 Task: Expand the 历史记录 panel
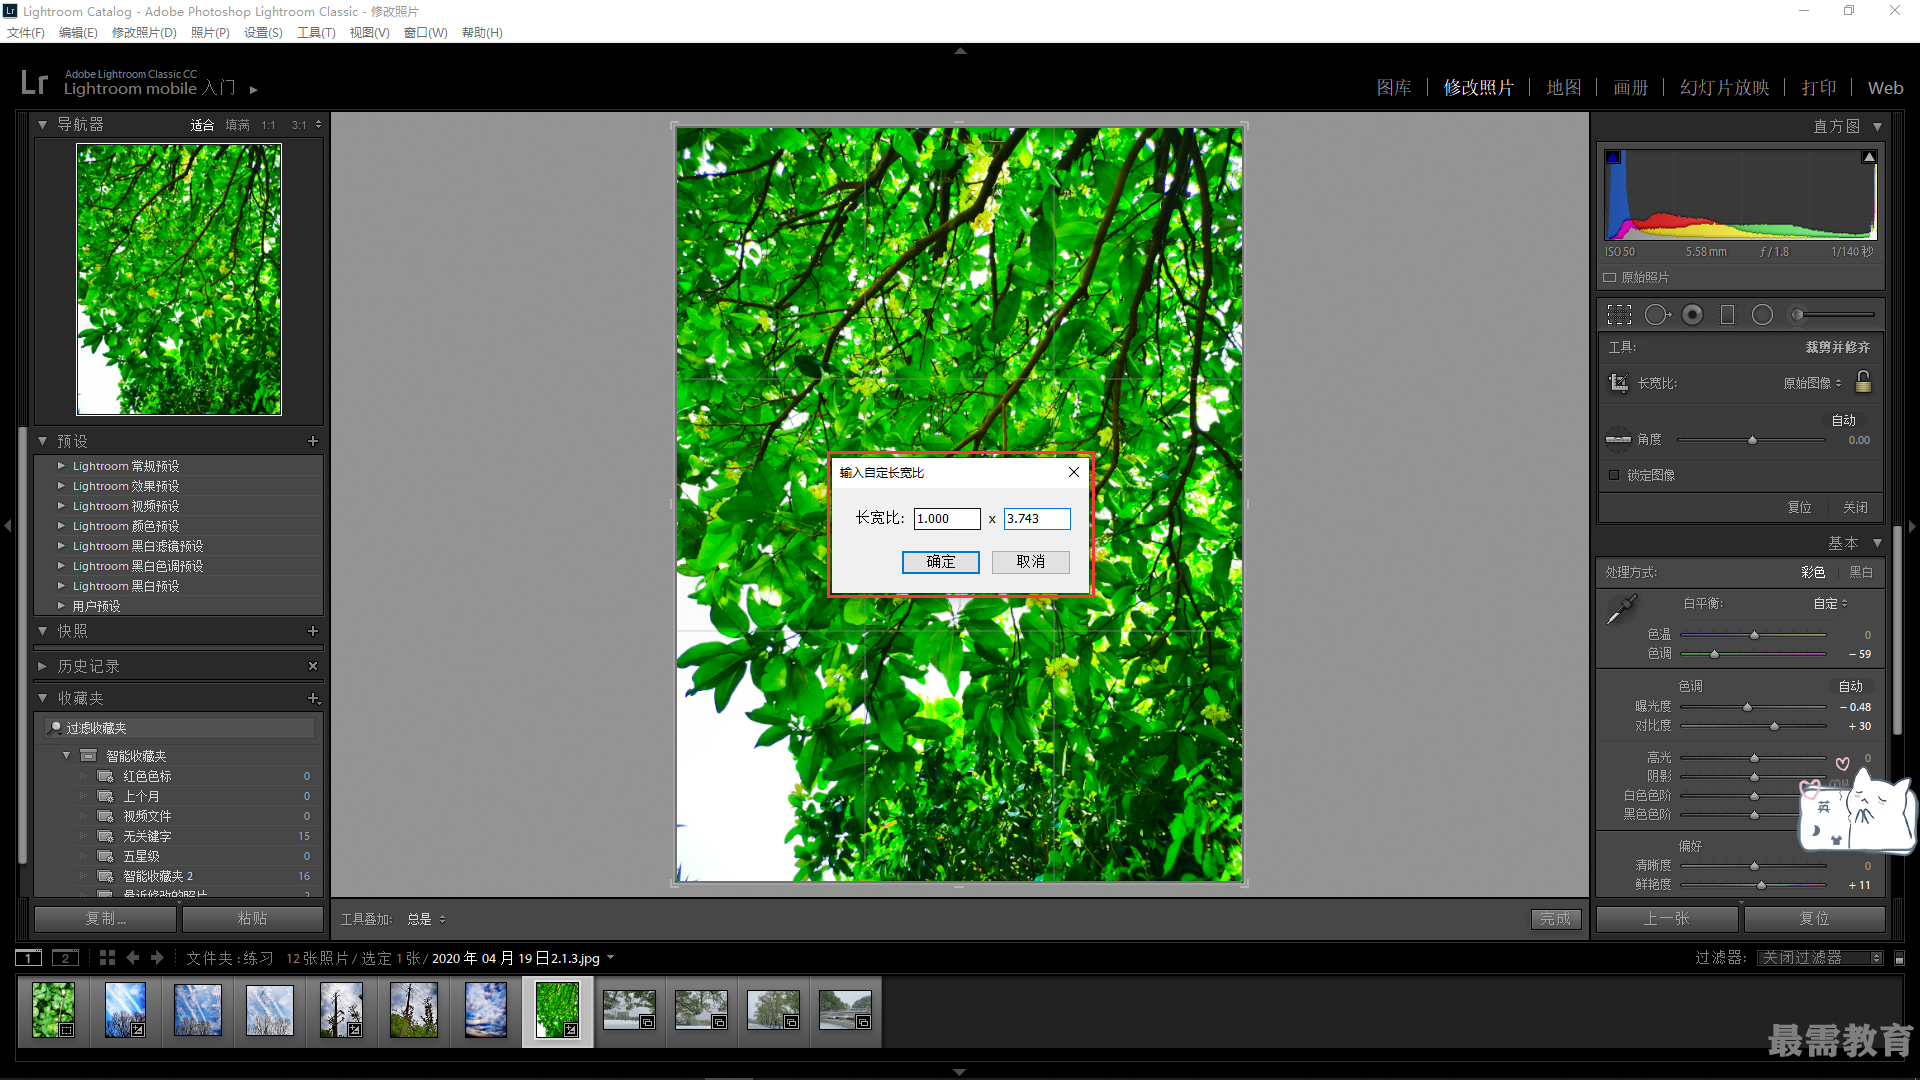pos(43,666)
